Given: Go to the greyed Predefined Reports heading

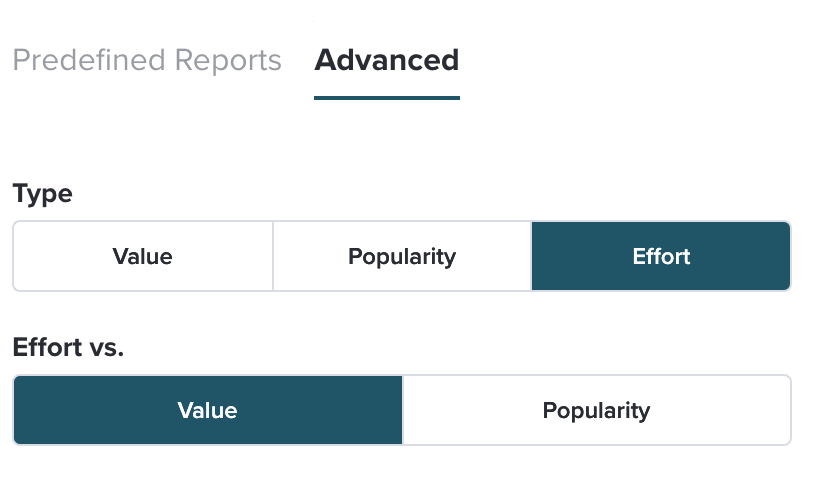Looking at the screenshot, I should click(x=147, y=60).
